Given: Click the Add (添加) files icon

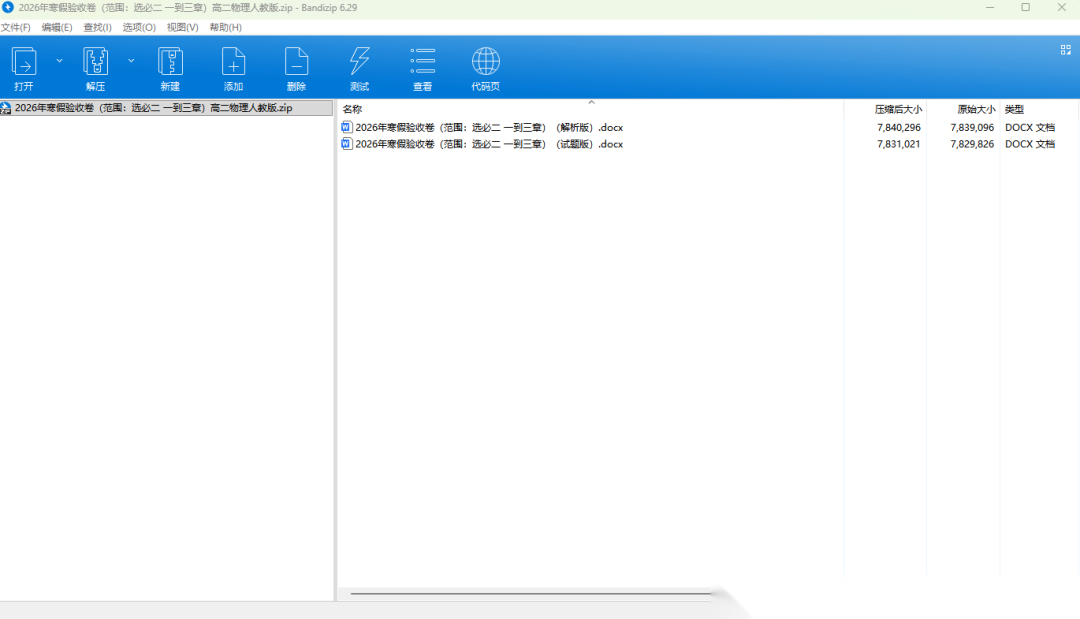Looking at the screenshot, I should [x=233, y=62].
